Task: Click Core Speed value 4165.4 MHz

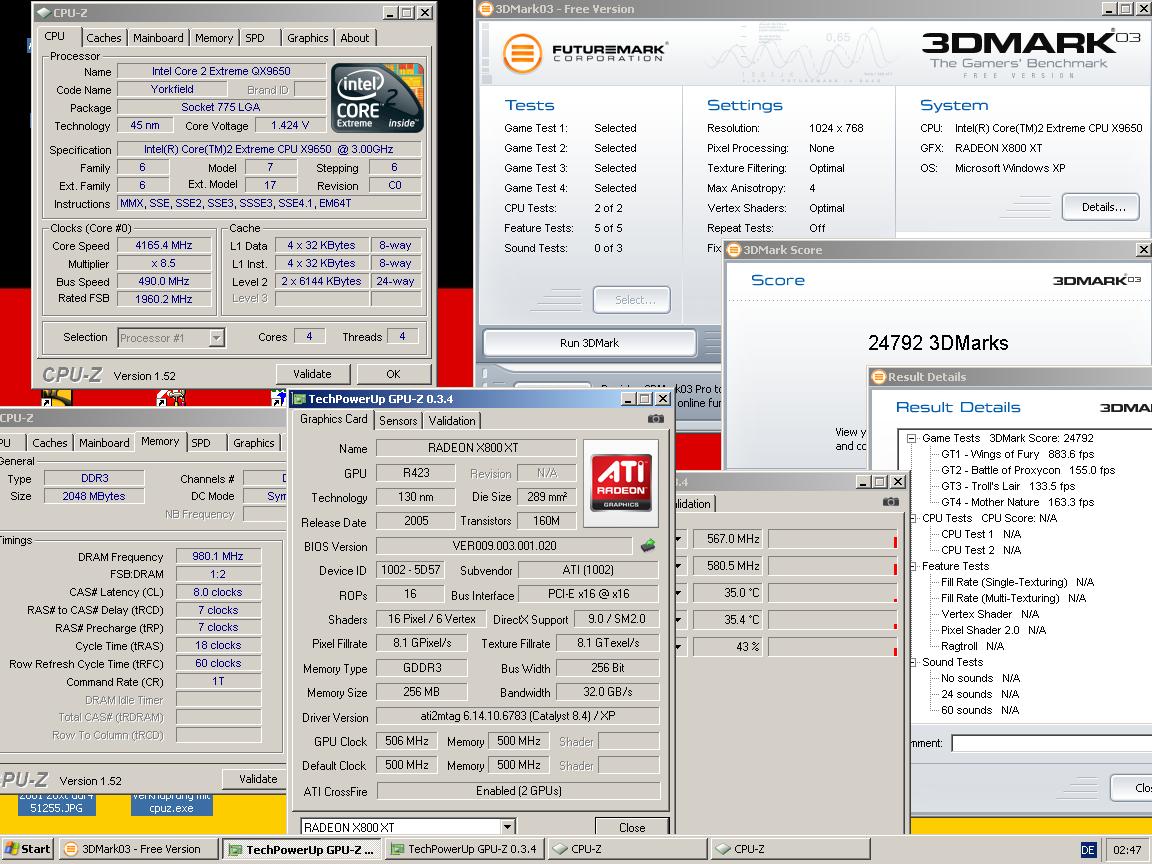Action: pyautogui.click(x=164, y=245)
